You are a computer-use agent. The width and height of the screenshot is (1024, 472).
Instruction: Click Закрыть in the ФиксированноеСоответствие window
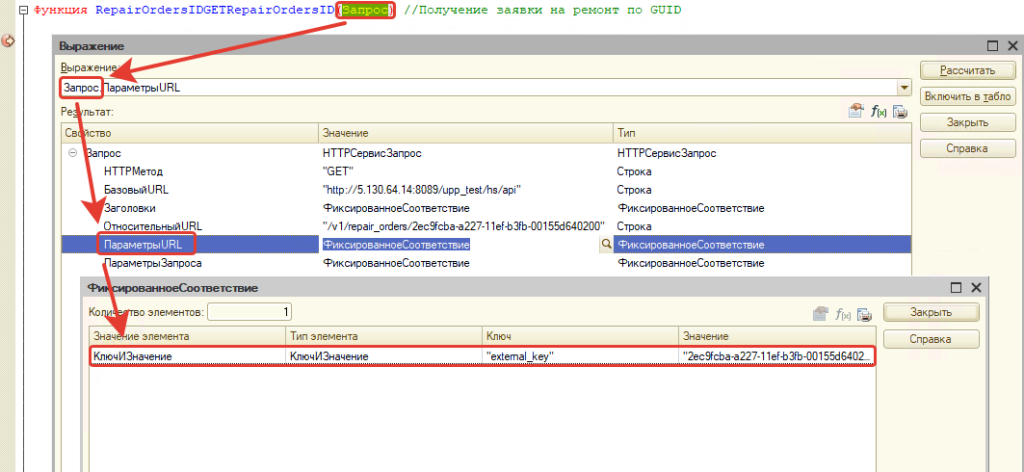tap(930, 312)
